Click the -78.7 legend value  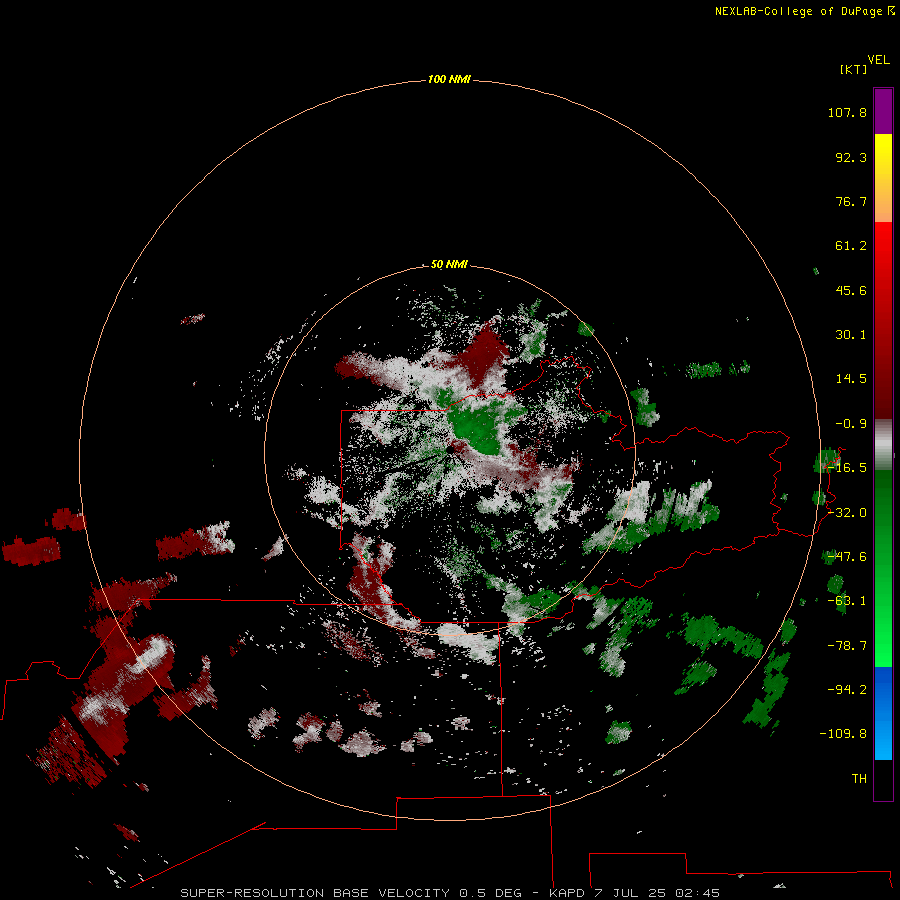click(x=847, y=646)
